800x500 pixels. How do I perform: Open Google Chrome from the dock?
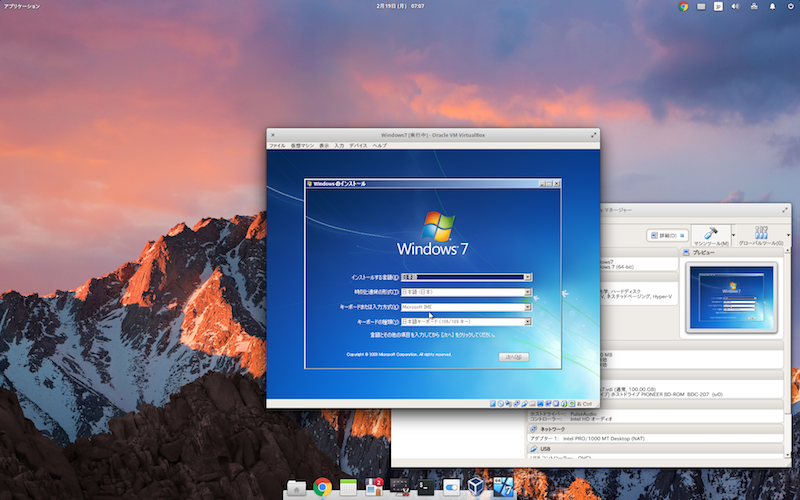point(322,487)
